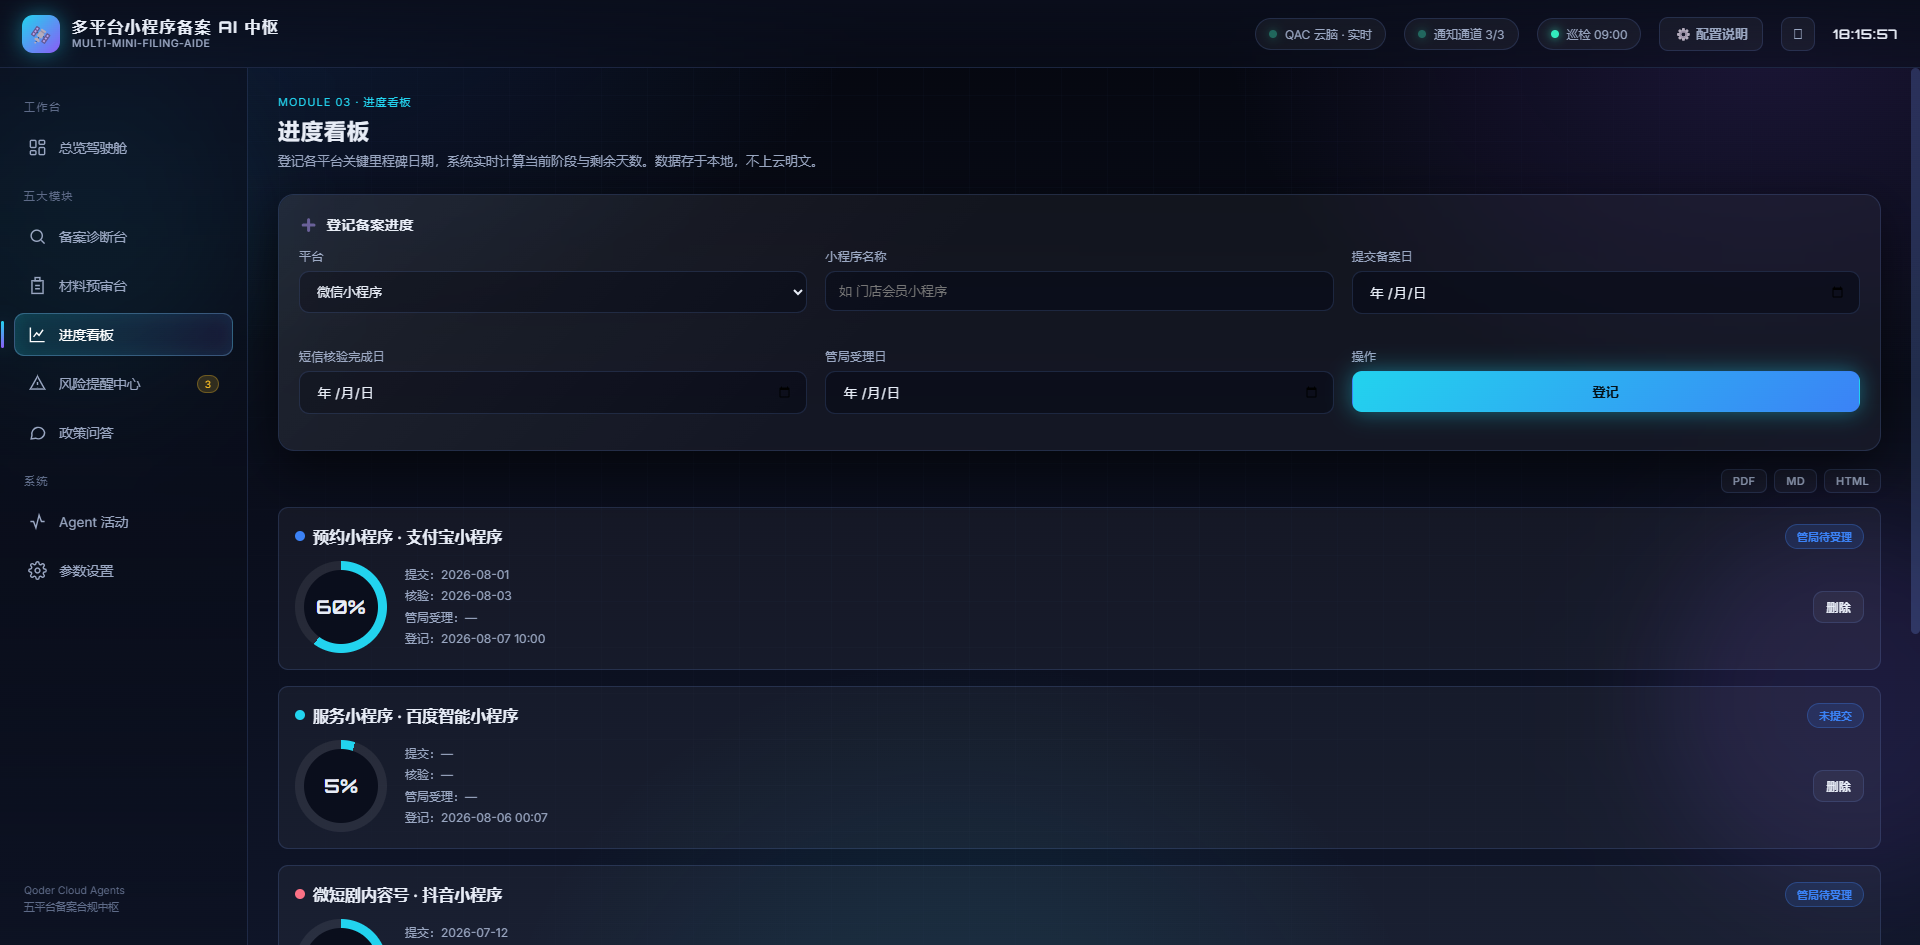Click the 通知通道 3/3 status pill
Image resolution: width=1920 pixels, height=945 pixels.
pyautogui.click(x=1461, y=34)
